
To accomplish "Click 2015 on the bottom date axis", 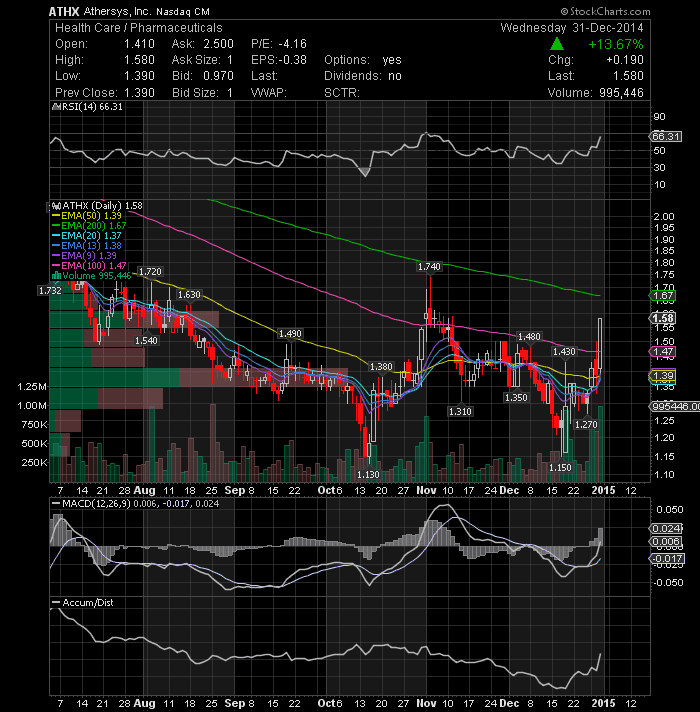I will tap(603, 703).
